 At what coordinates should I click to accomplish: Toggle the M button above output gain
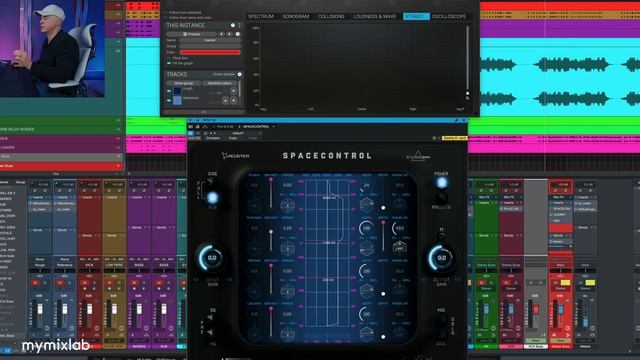click(441, 236)
